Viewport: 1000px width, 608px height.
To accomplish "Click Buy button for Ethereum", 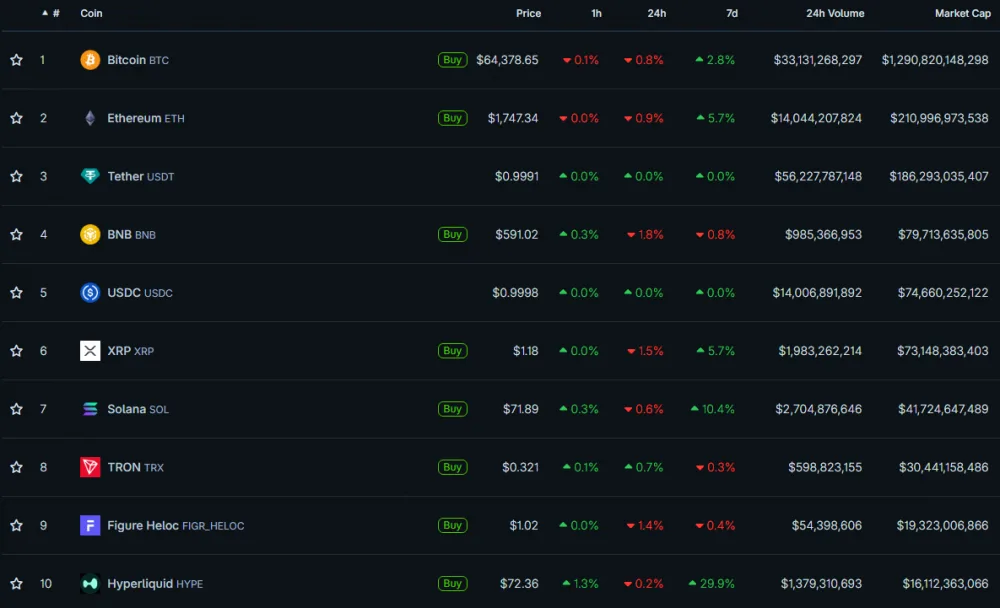I will click(x=452, y=118).
